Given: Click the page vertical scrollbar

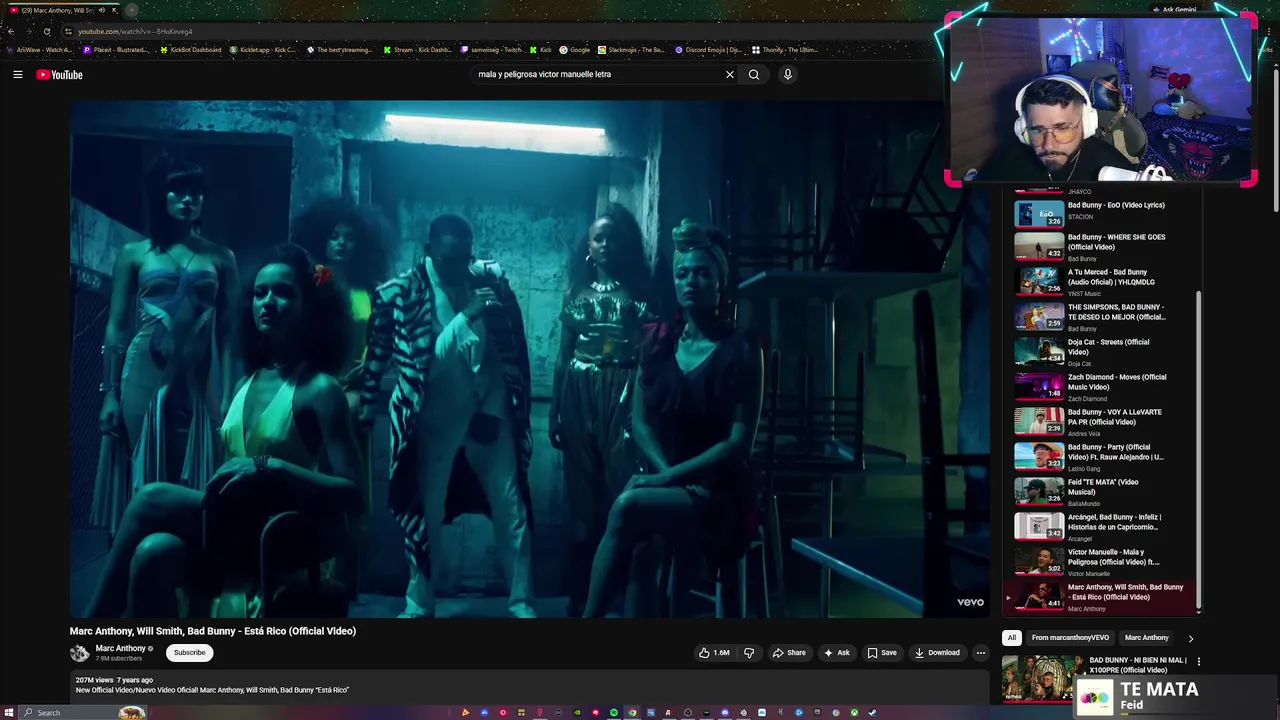Looking at the screenshot, I should [x=1275, y=140].
